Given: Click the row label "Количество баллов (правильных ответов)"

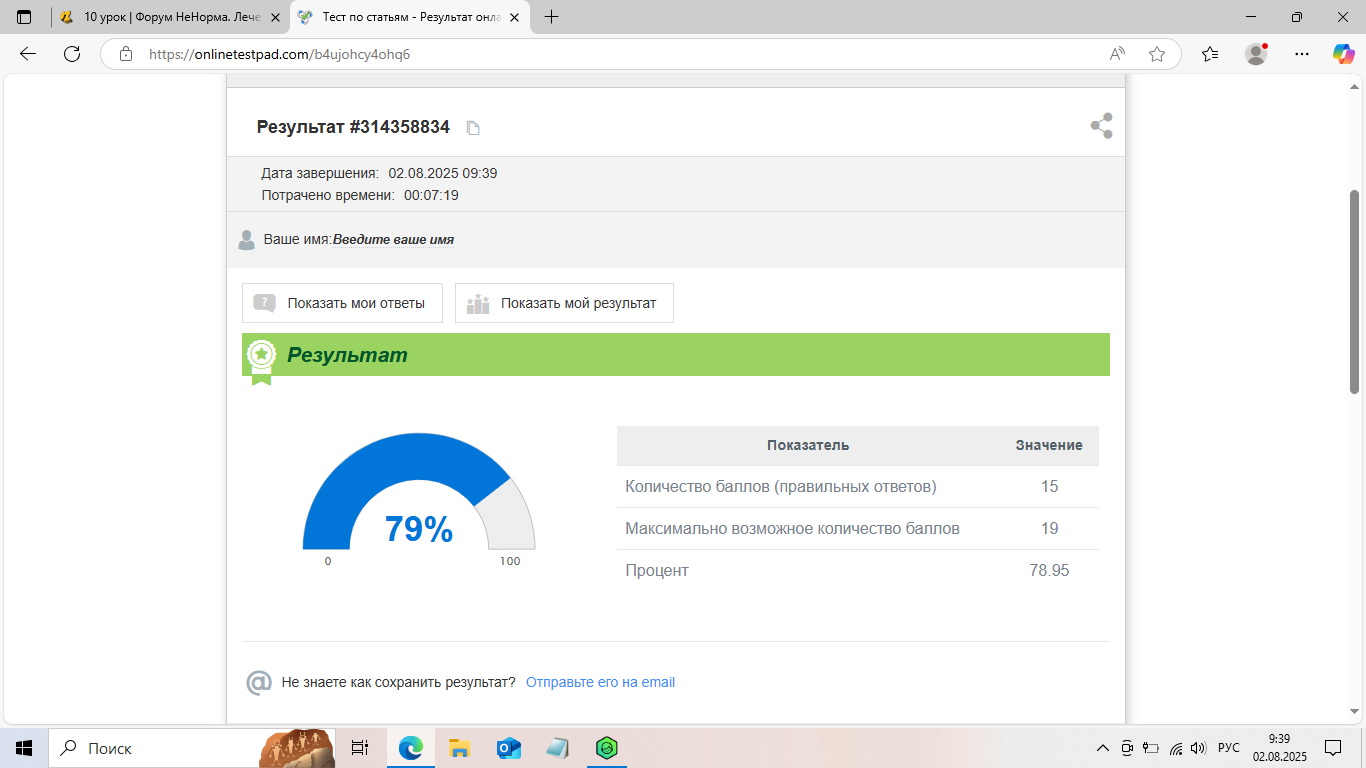Looking at the screenshot, I should pos(781,487).
